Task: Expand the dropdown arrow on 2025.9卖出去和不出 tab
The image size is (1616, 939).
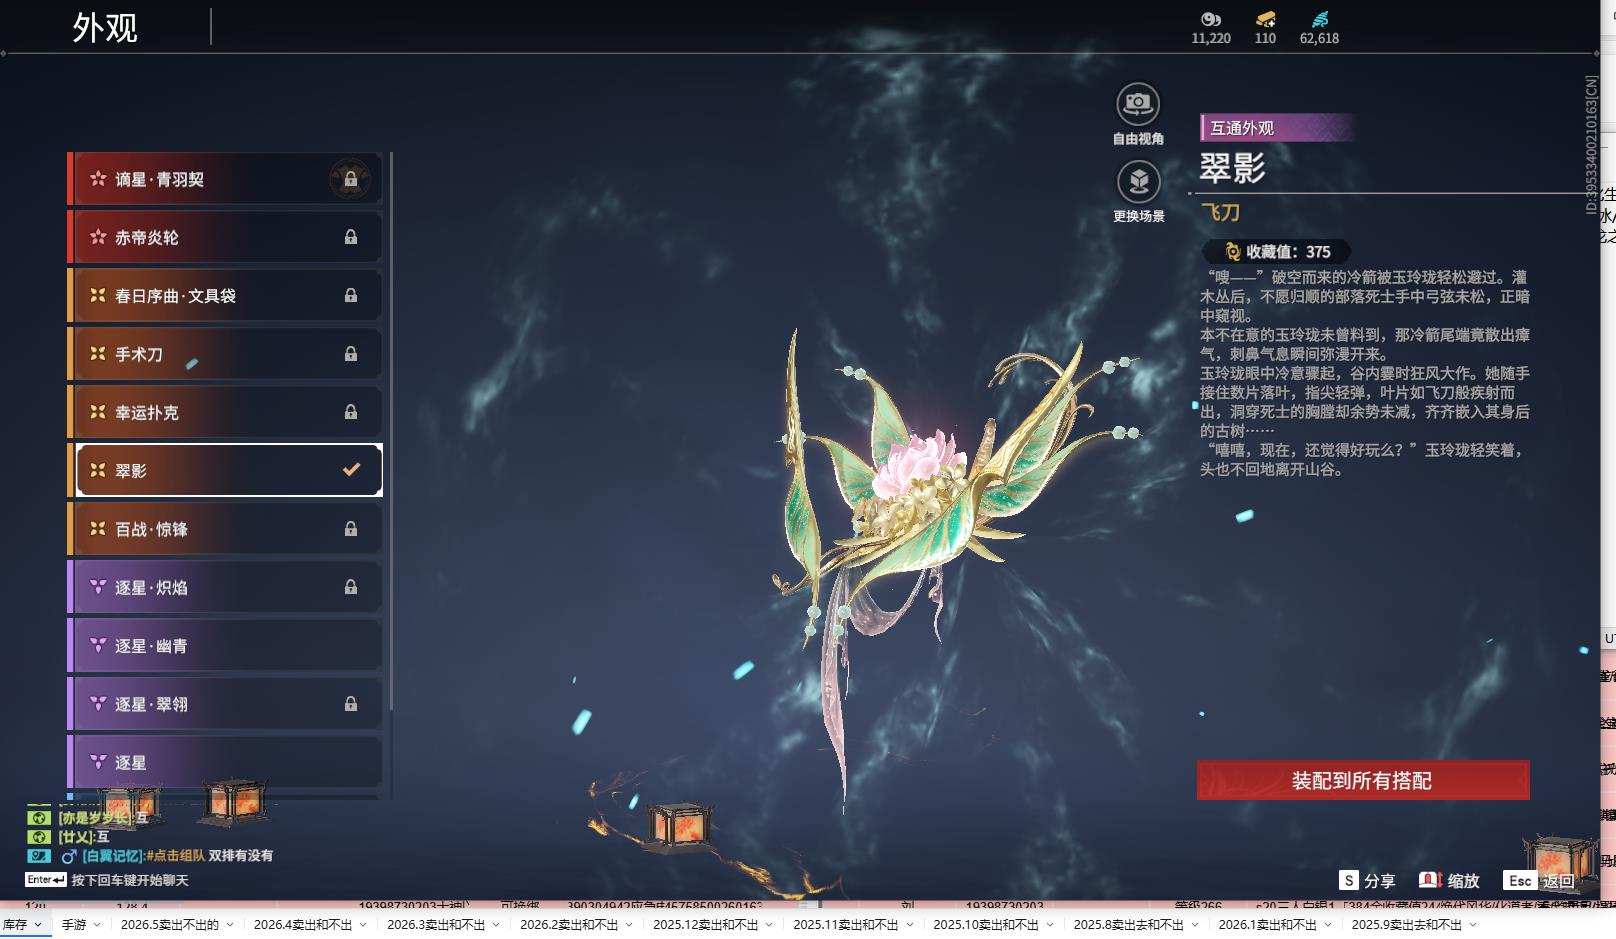Action: coord(1473,925)
